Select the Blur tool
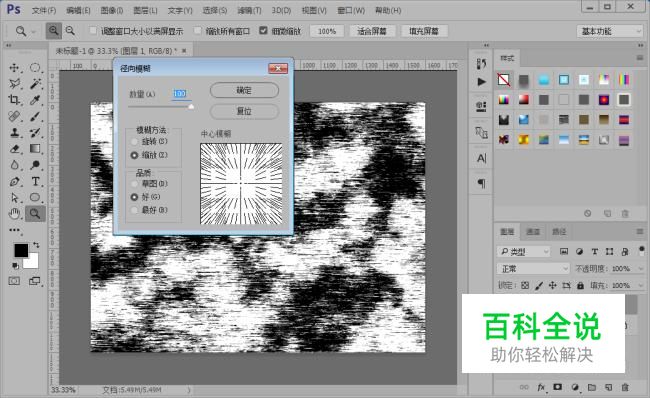 click(x=15, y=165)
